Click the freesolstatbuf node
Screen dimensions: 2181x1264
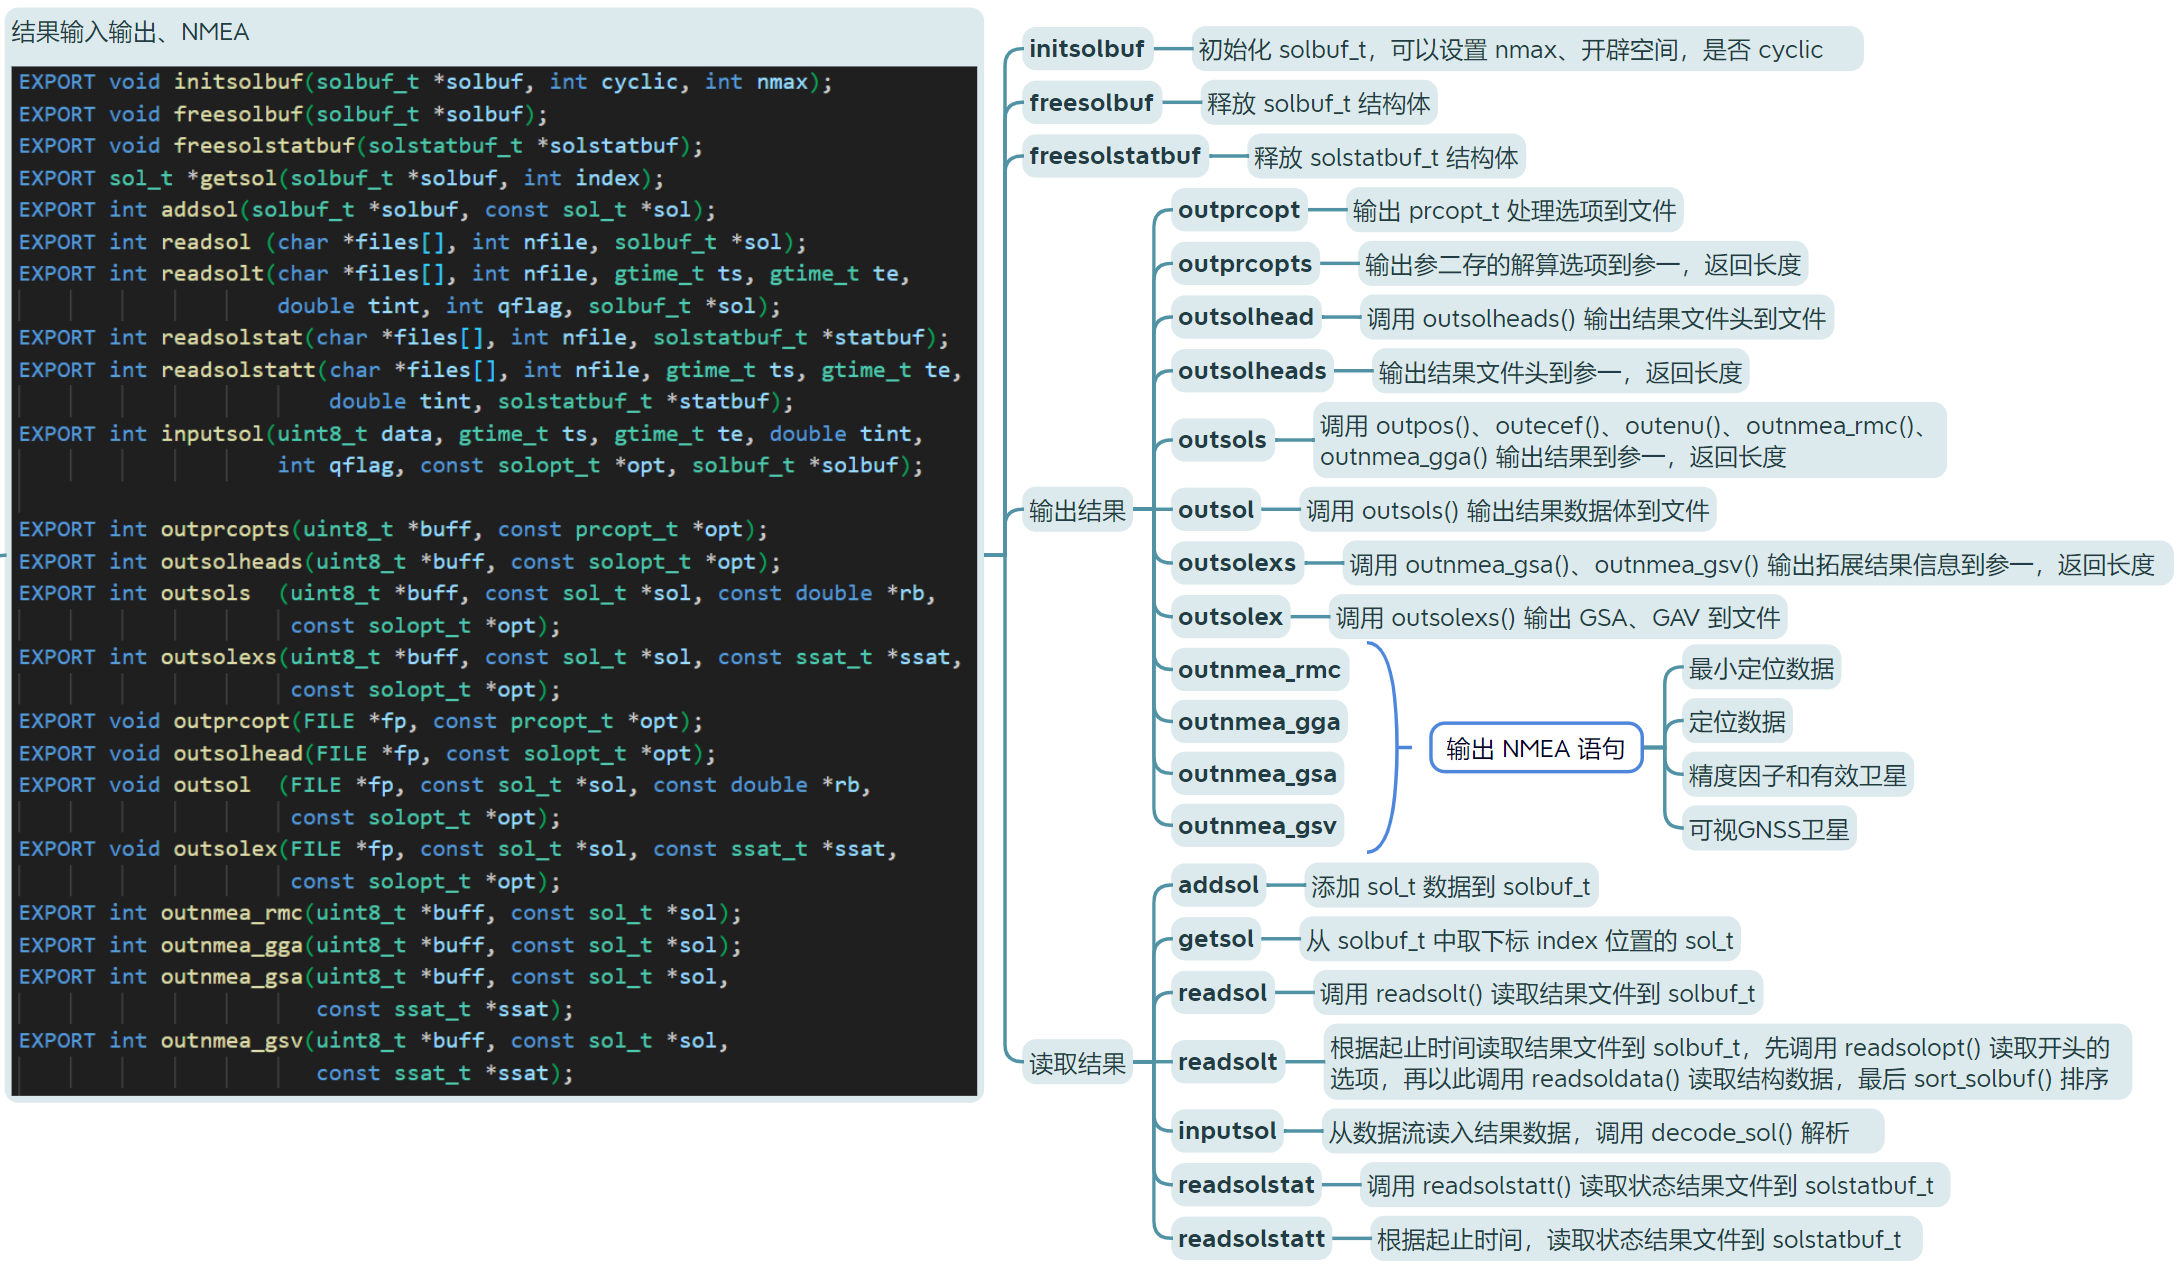[1114, 156]
